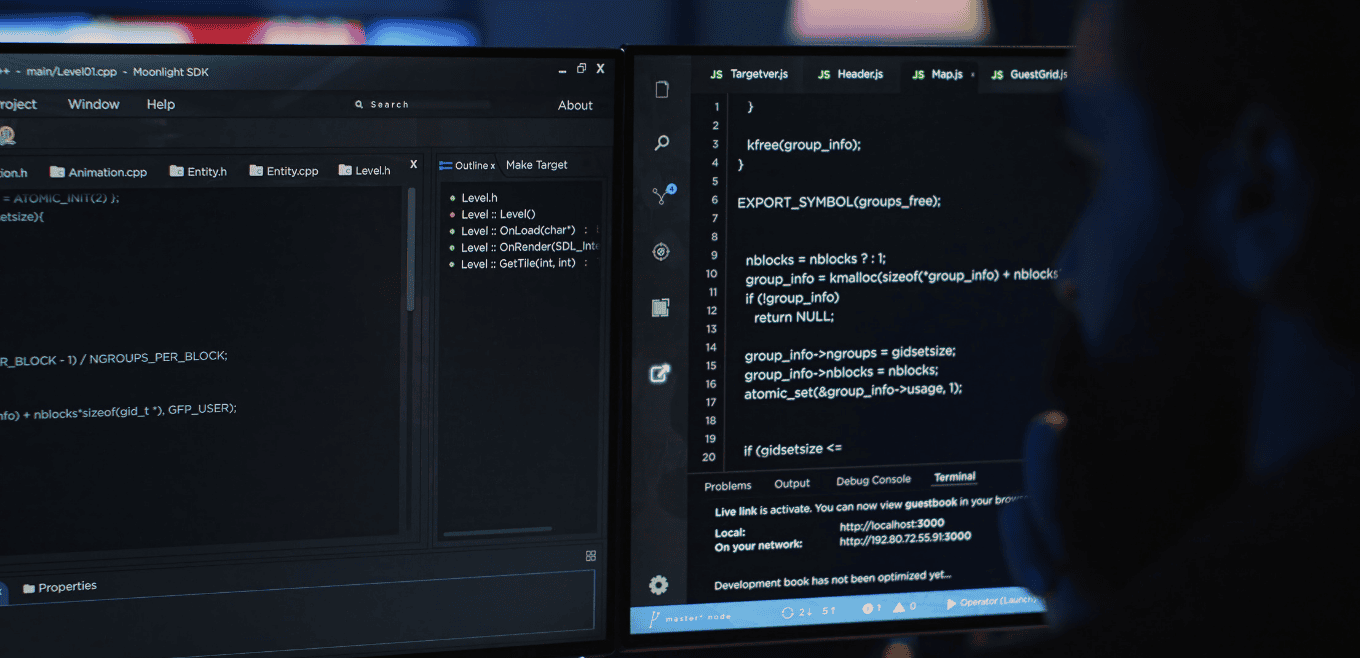Switch to the Debug Console panel tab
Image resolution: width=1360 pixels, height=658 pixels.
pos(873,480)
